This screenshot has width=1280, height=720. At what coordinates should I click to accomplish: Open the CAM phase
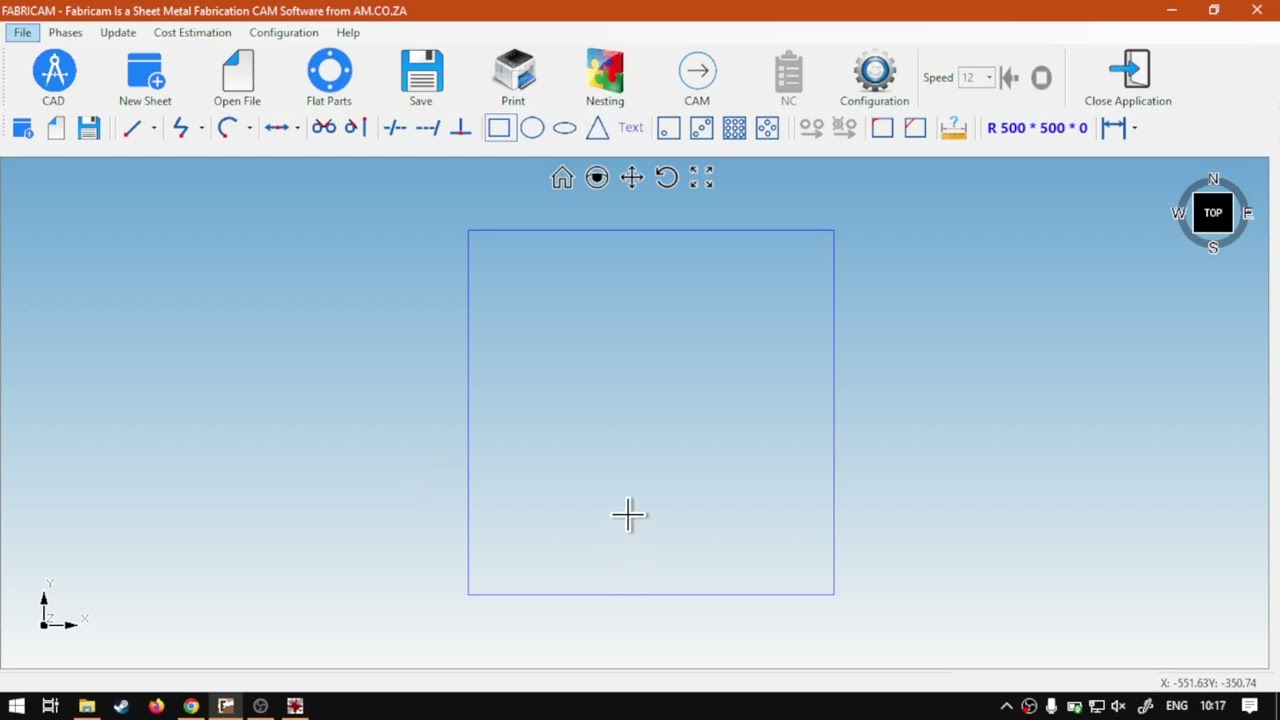click(697, 78)
